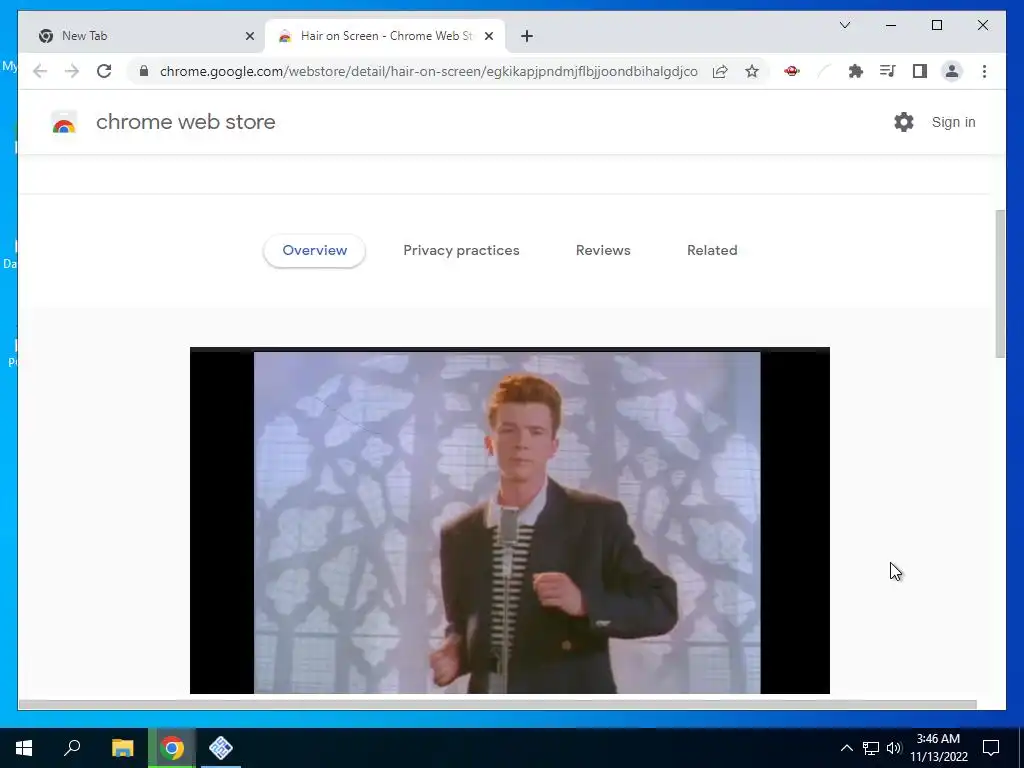
Task: Open the media controls icon
Action: click(888, 71)
